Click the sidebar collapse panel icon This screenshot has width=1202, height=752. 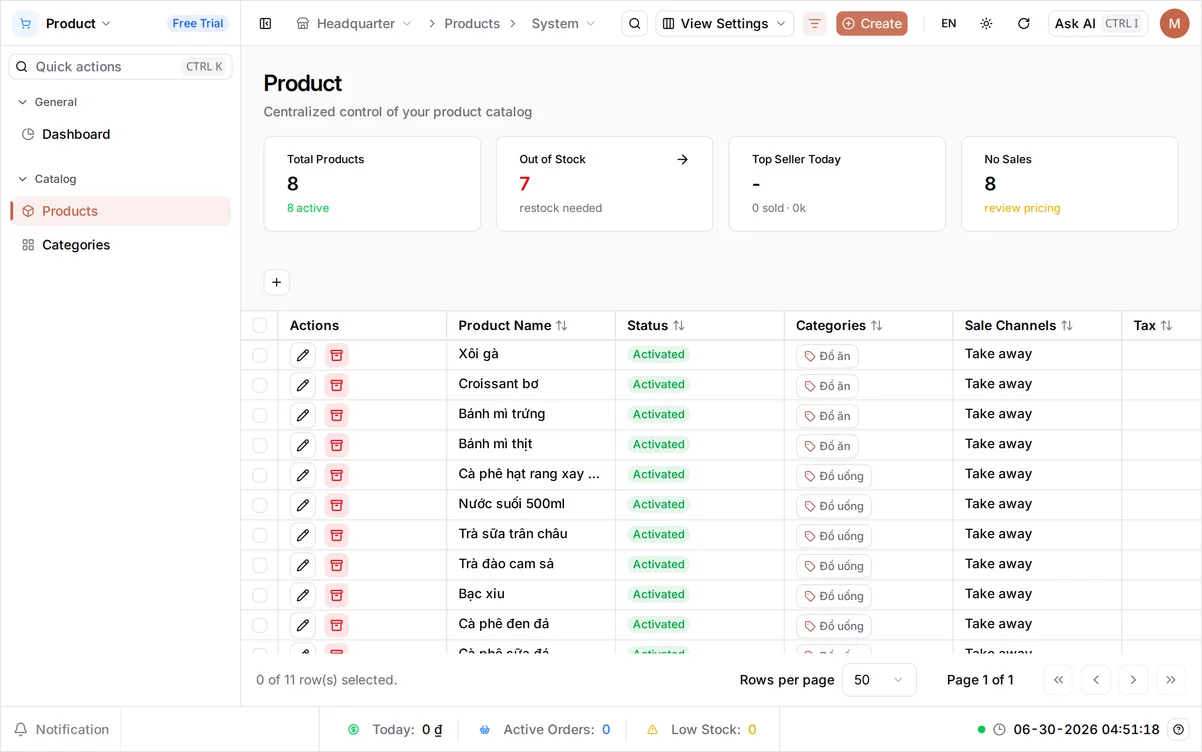coord(265,23)
